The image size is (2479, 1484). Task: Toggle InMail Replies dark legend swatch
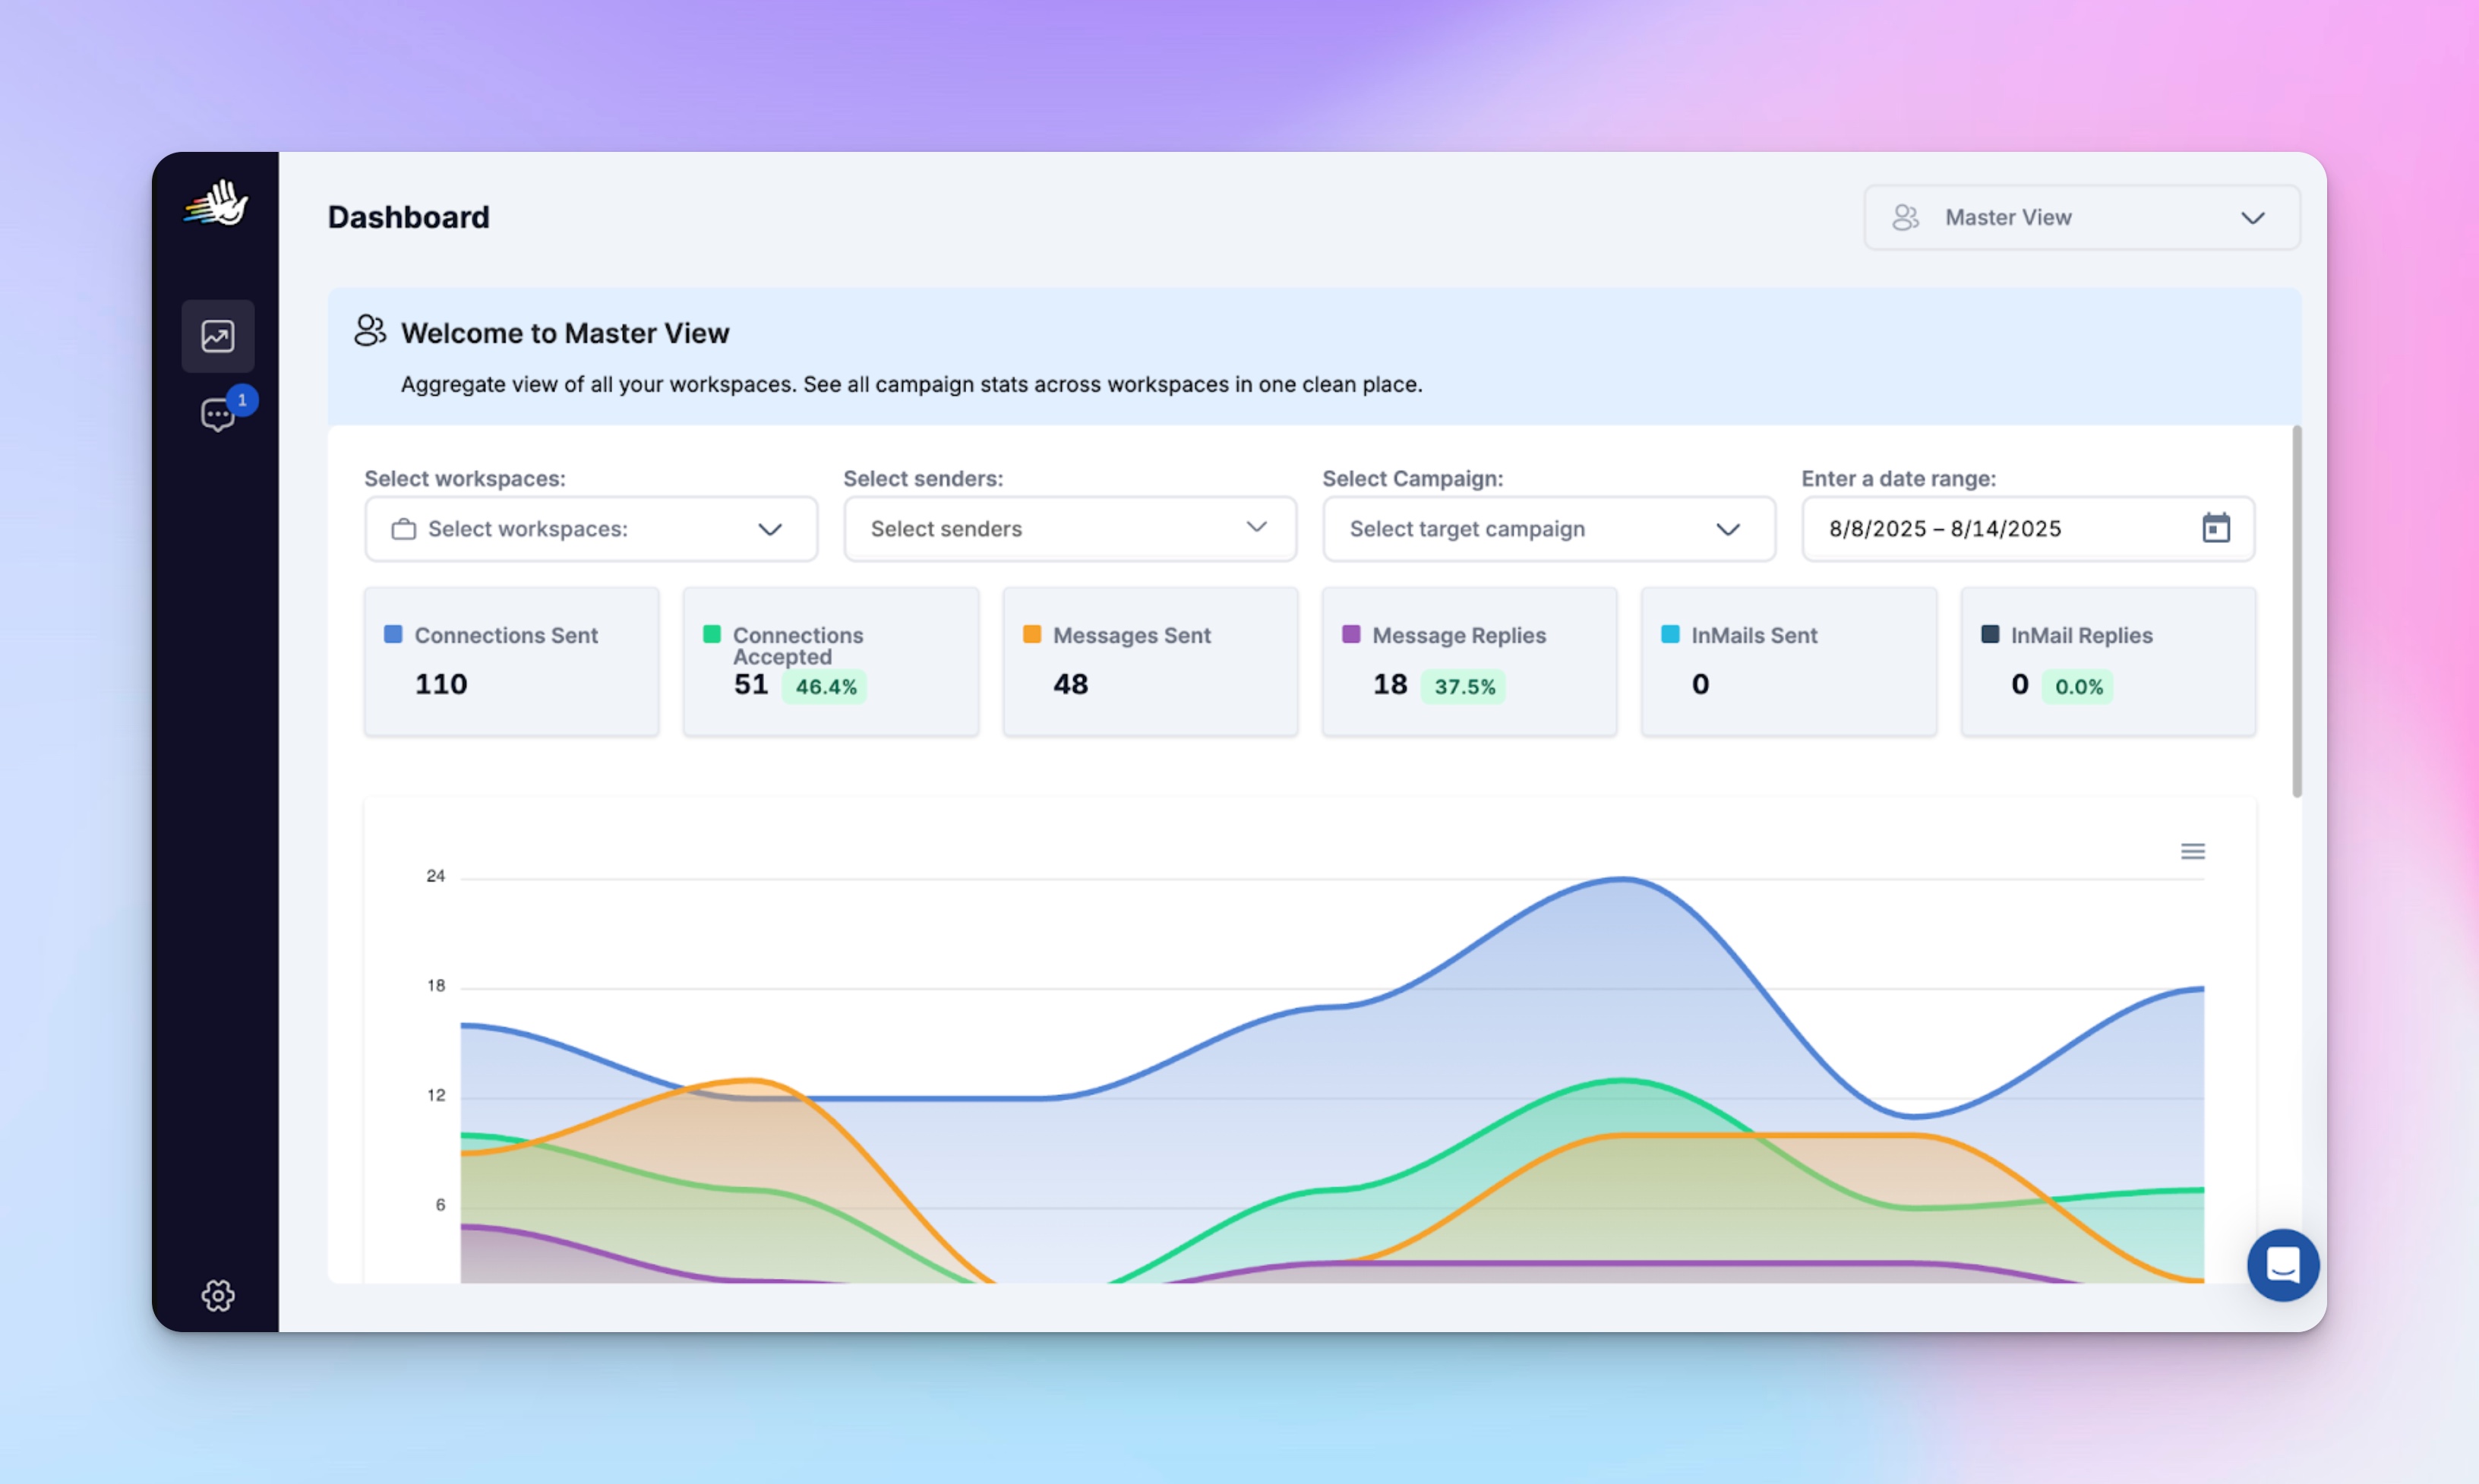pos(1990,634)
